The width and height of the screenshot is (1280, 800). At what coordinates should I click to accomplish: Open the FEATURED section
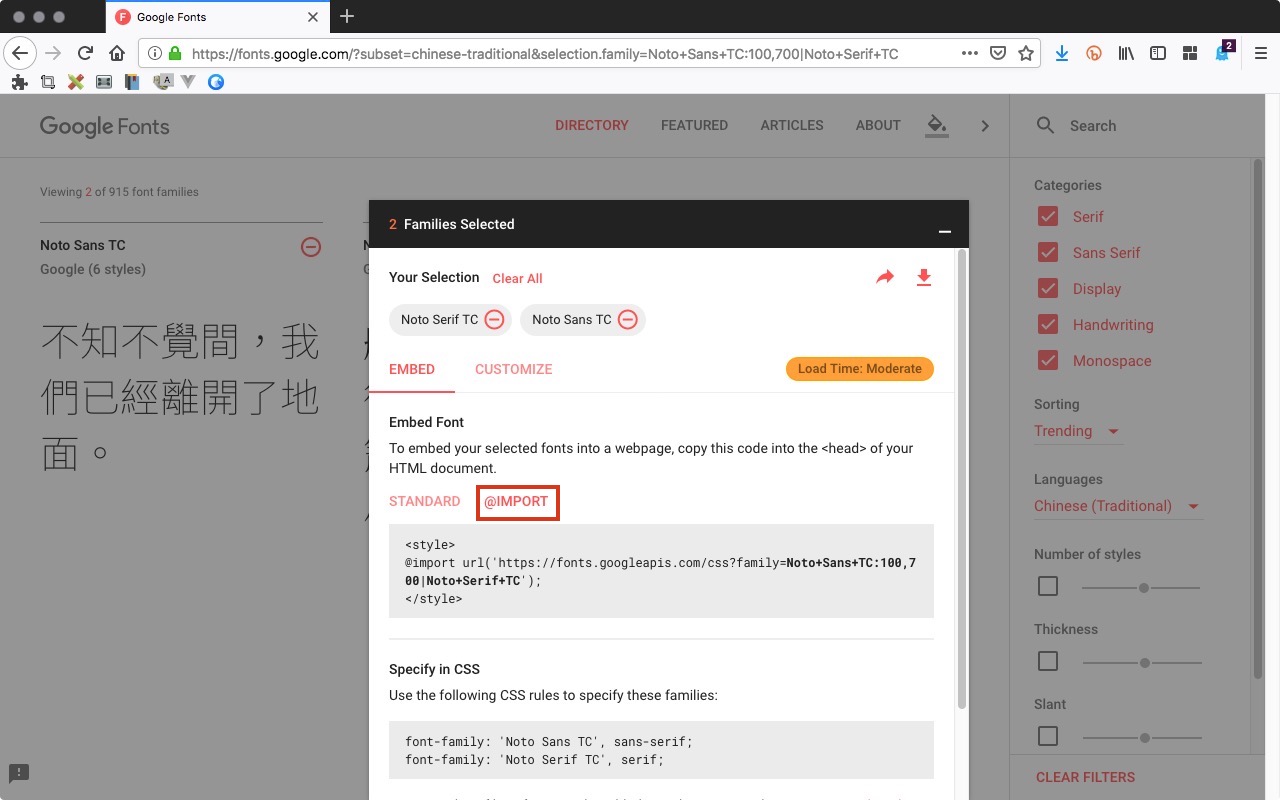[694, 125]
